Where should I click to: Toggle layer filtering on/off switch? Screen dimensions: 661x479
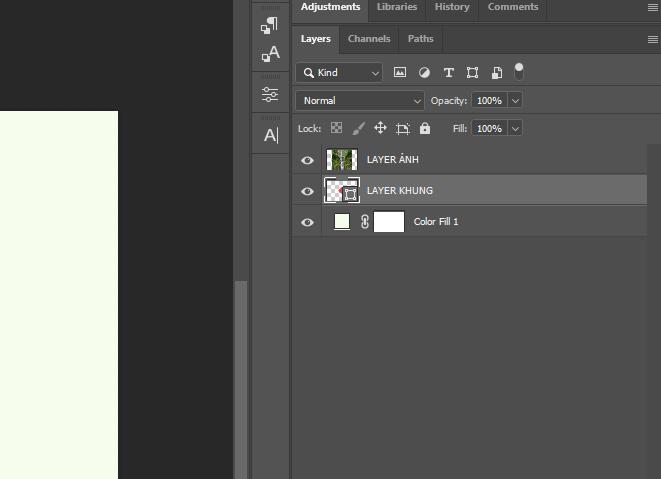519,71
